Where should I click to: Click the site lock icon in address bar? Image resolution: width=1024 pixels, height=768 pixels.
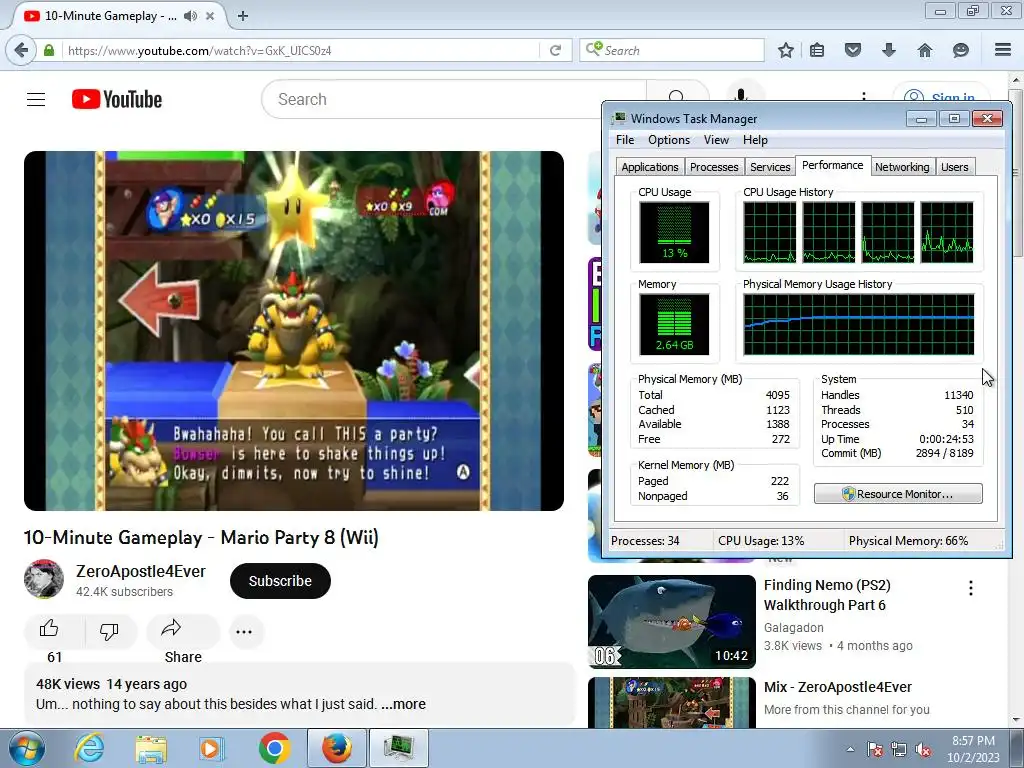[49, 50]
